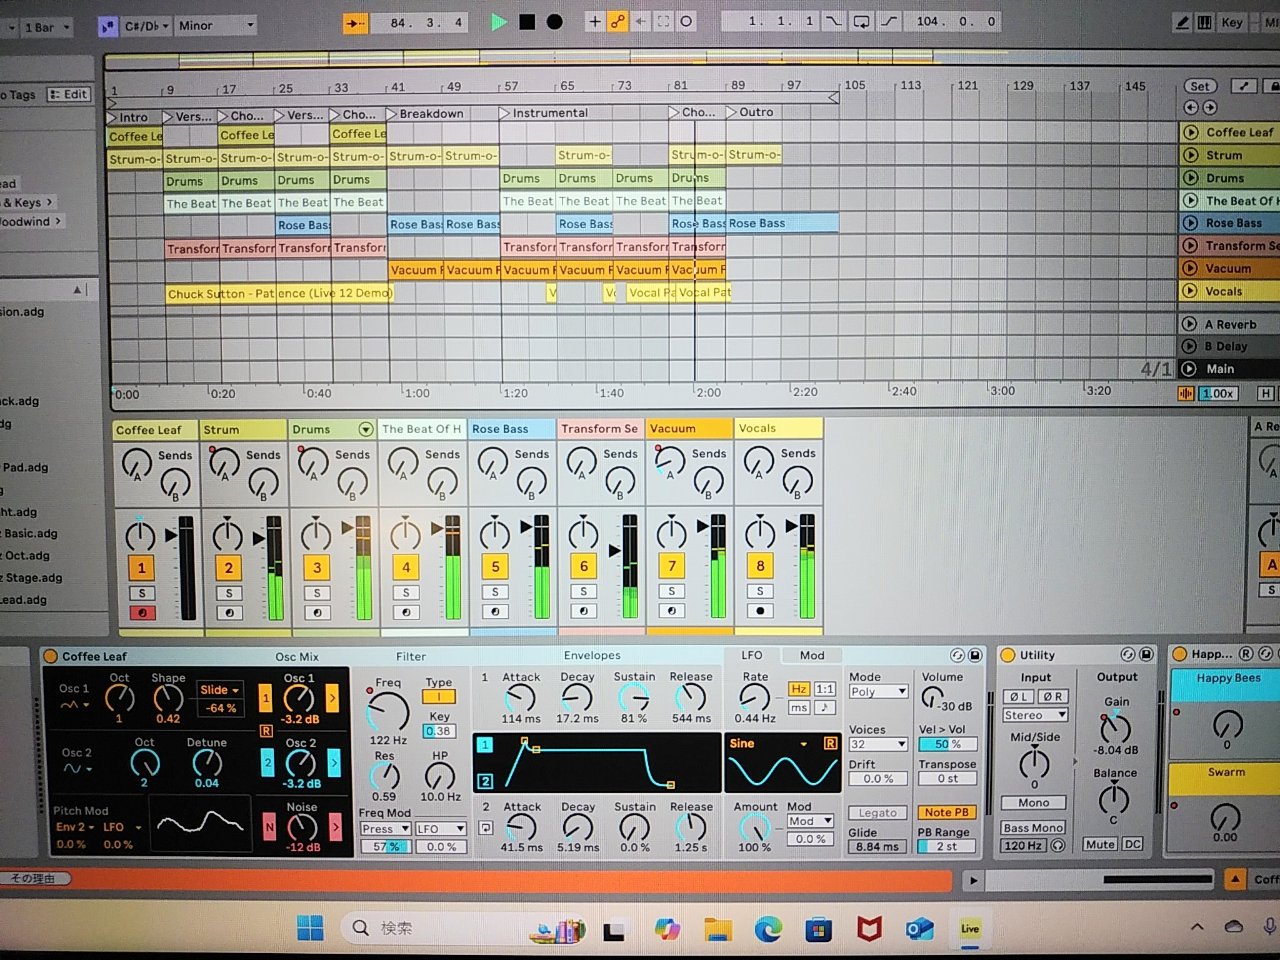The image size is (1280, 960).
Task: Open the C#/Db root note dropdown
Action: click(x=146, y=26)
